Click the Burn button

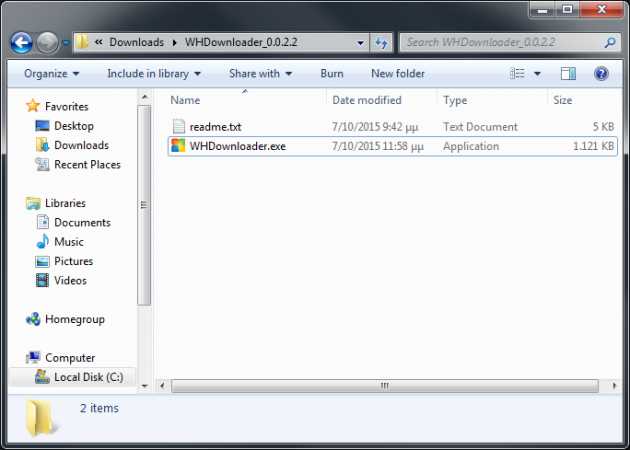(332, 74)
